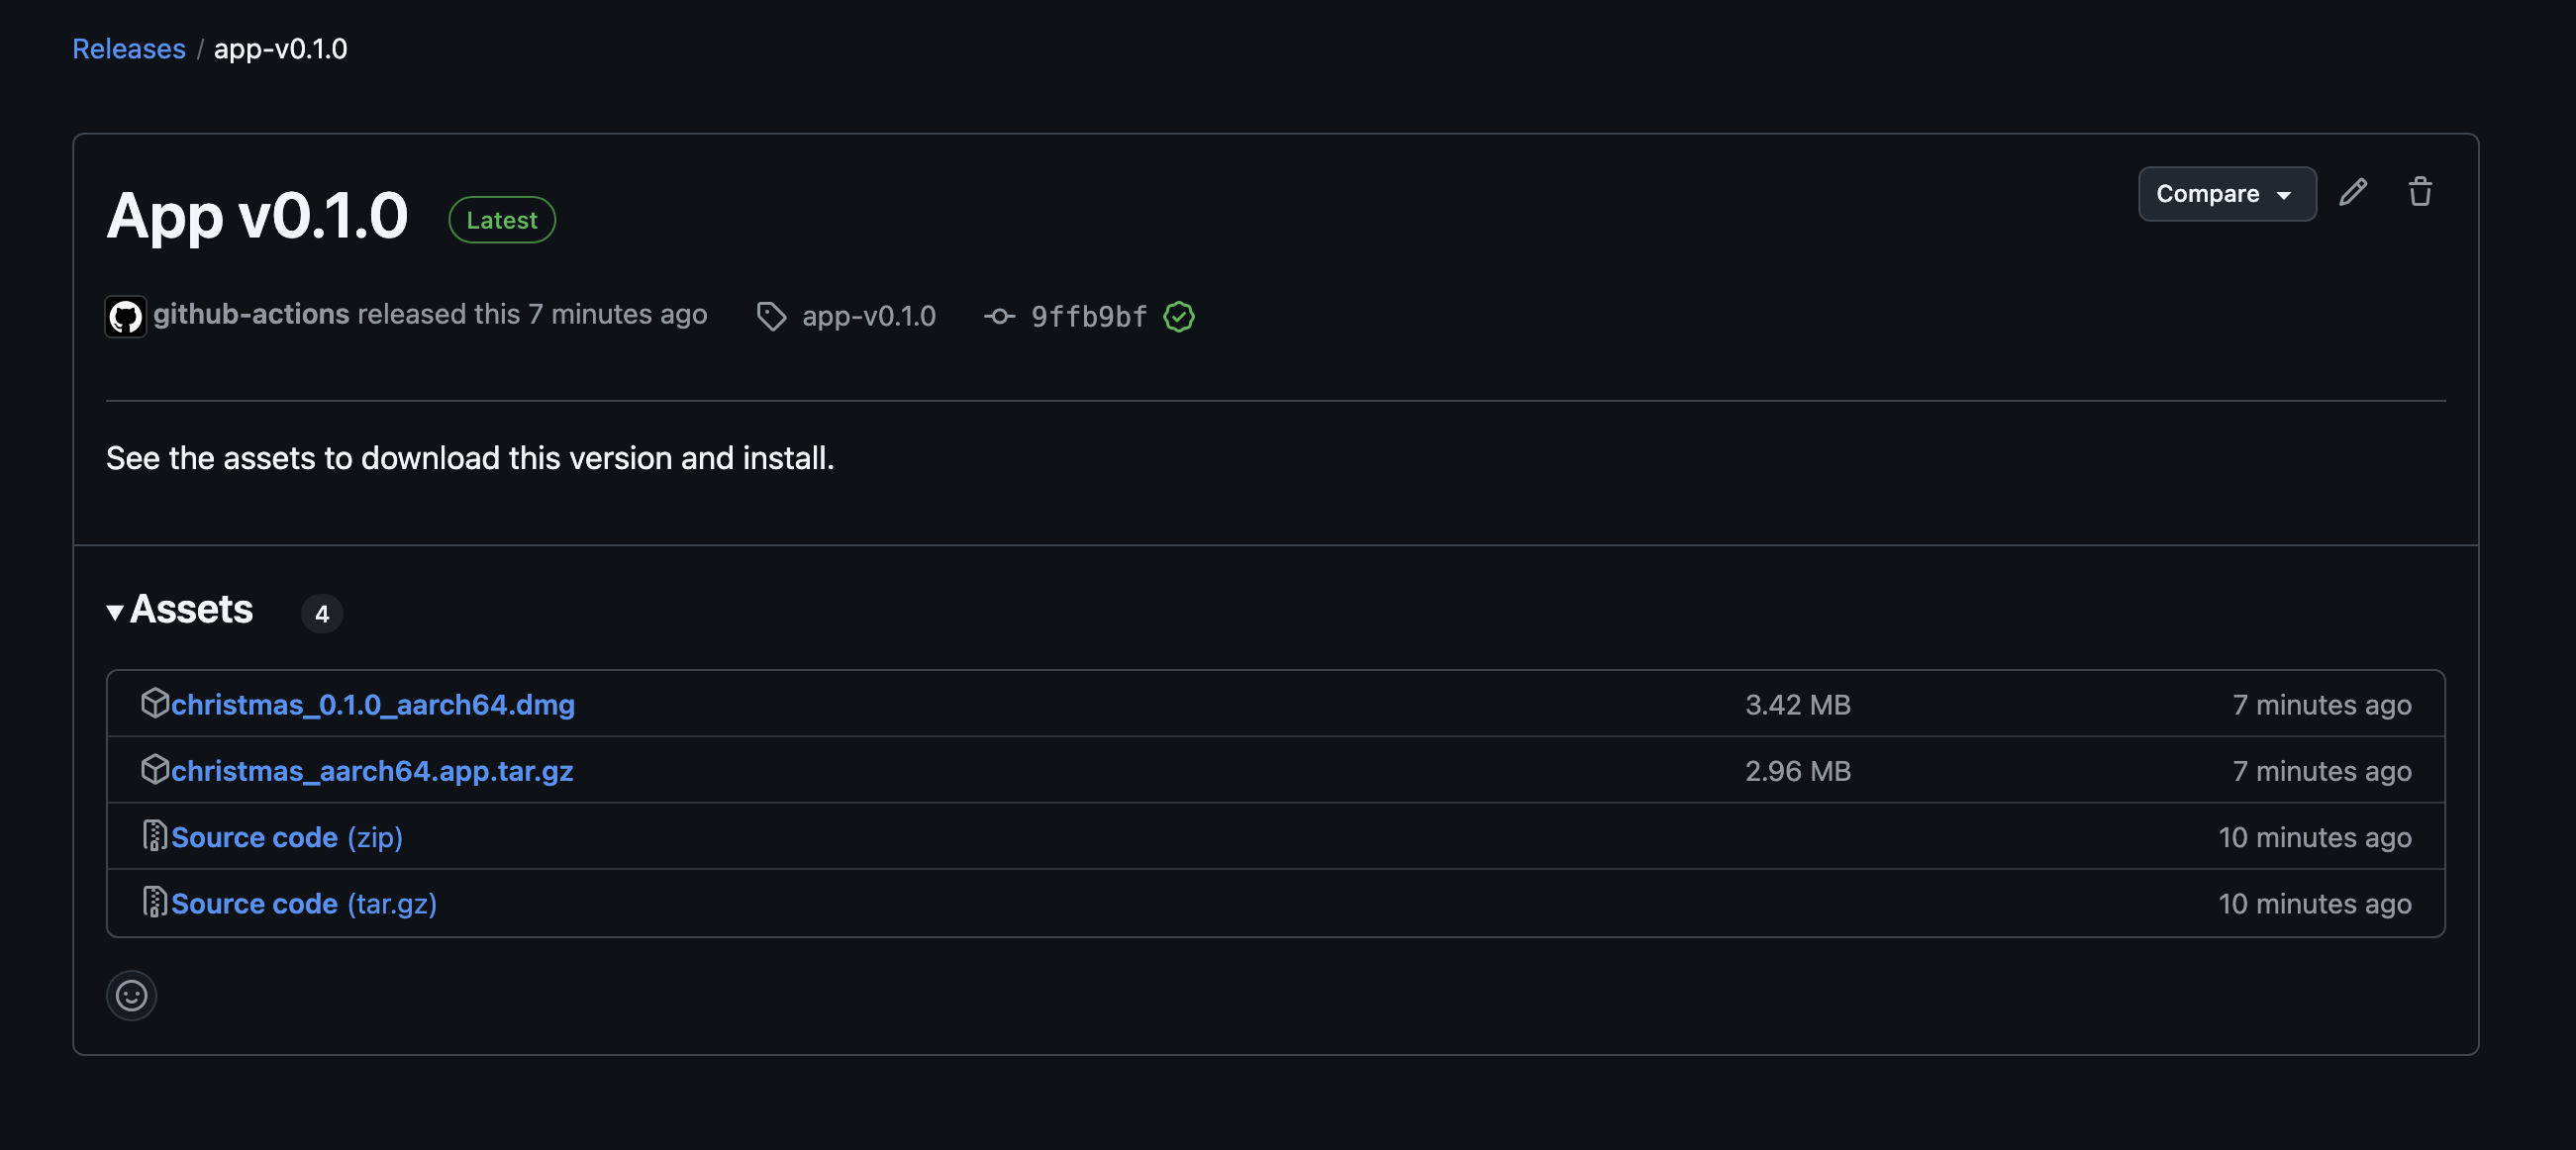The image size is (2576, 1150).
Task: Collapse the Assets section triangle
Action: point(115,612)
